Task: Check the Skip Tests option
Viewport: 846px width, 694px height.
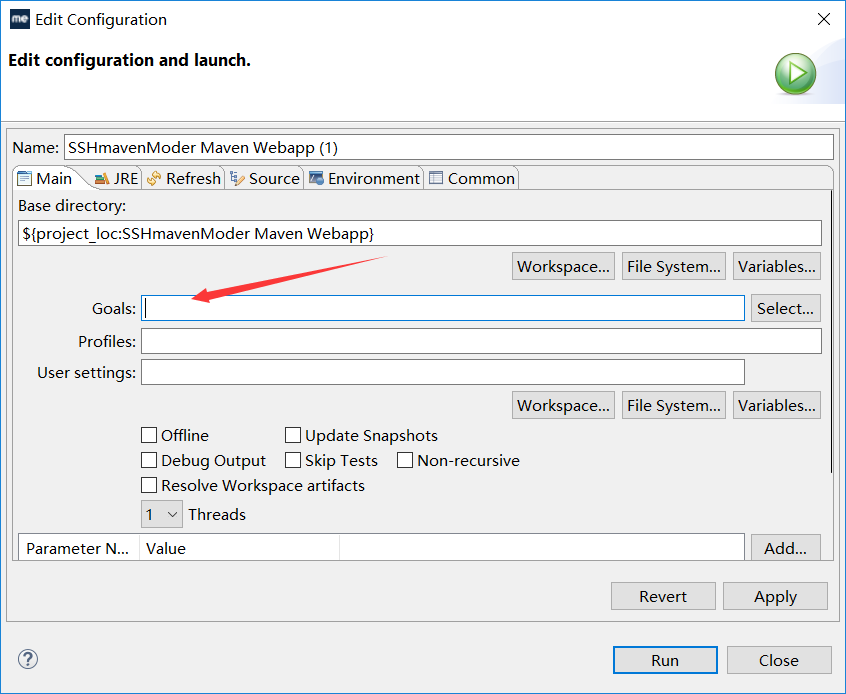Action: (293, 460)
